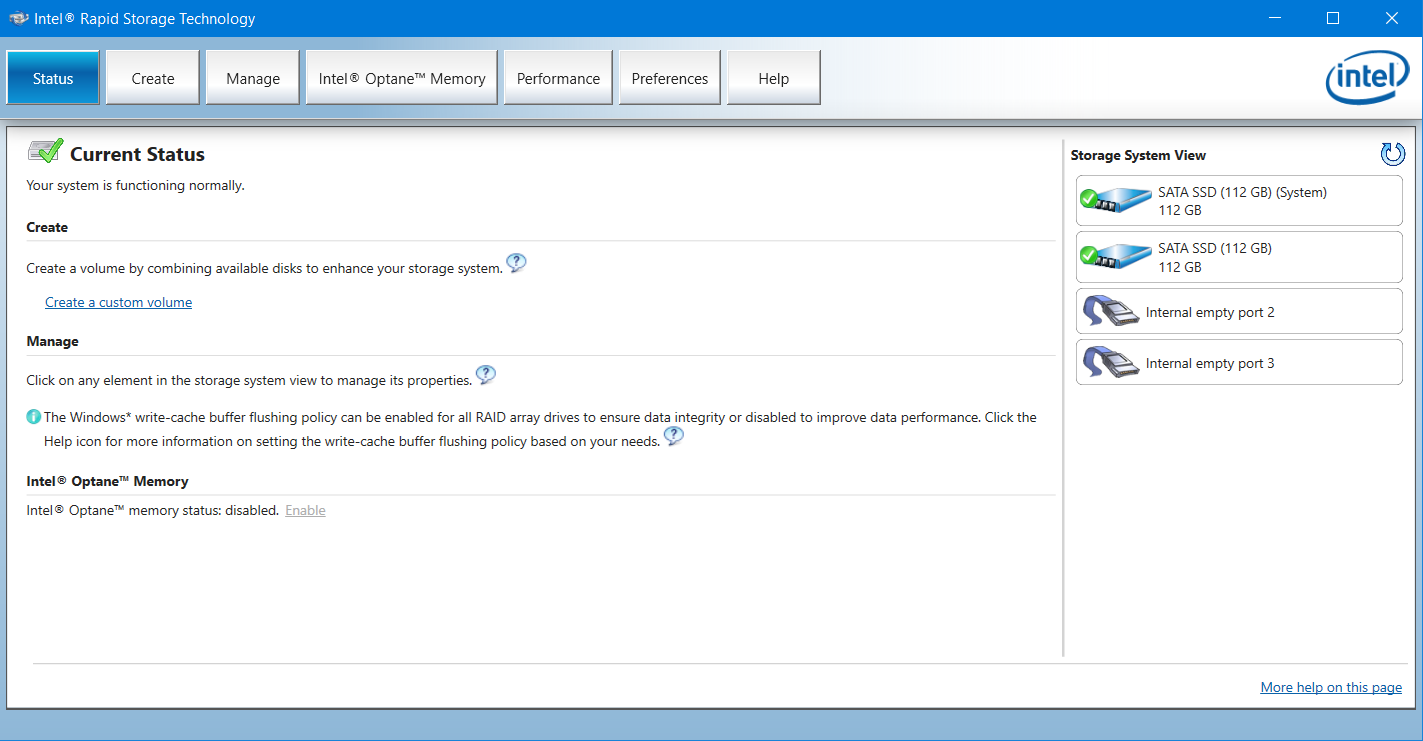Open the Status tab
The width and height of the screenshot is (1423, 741).
(x=53, y=78)
